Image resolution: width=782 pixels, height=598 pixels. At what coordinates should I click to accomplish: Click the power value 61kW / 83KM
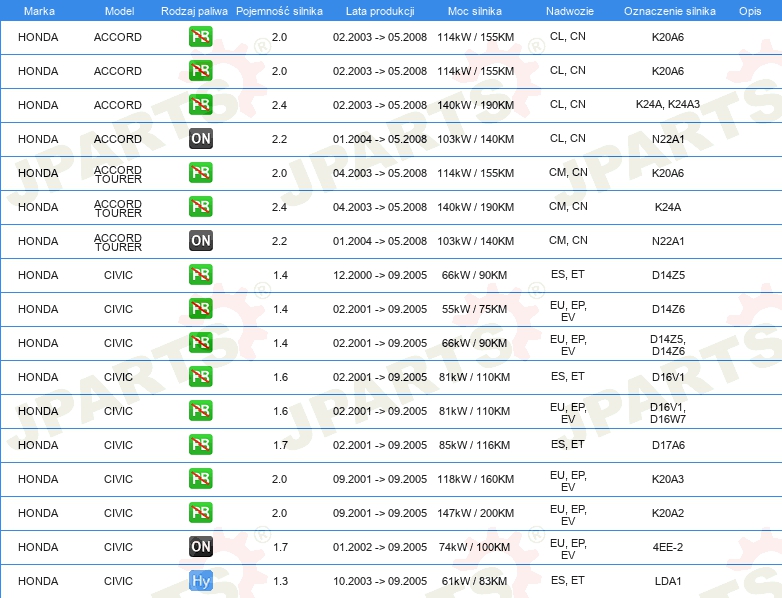click(474, 581)
